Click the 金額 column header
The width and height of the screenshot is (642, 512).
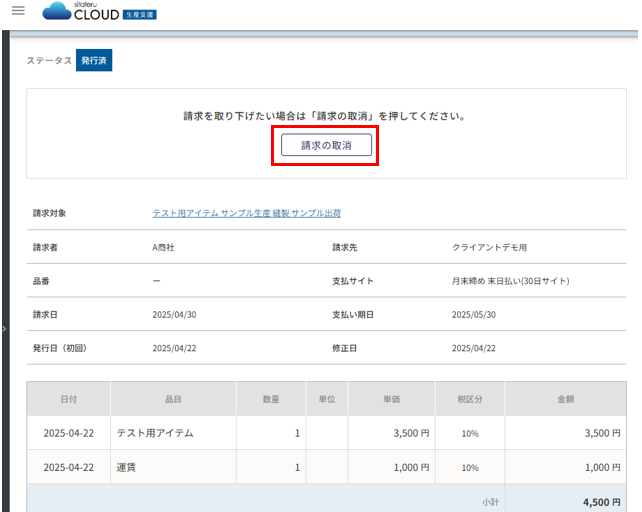[565, 399]
